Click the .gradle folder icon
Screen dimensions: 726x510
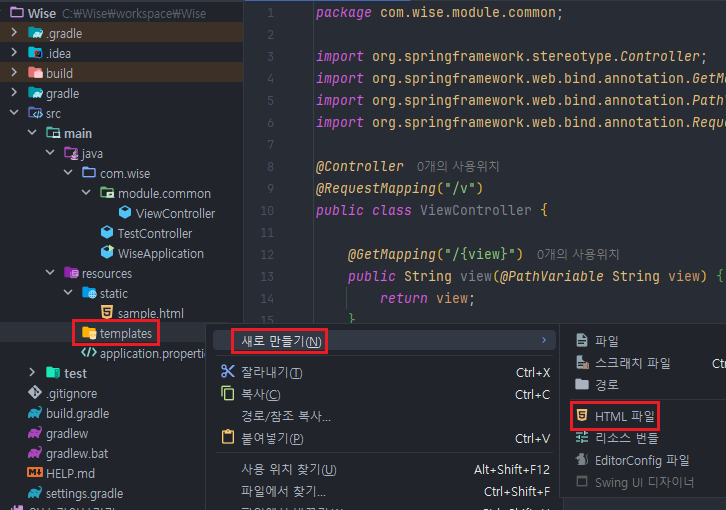pos(36,33)
